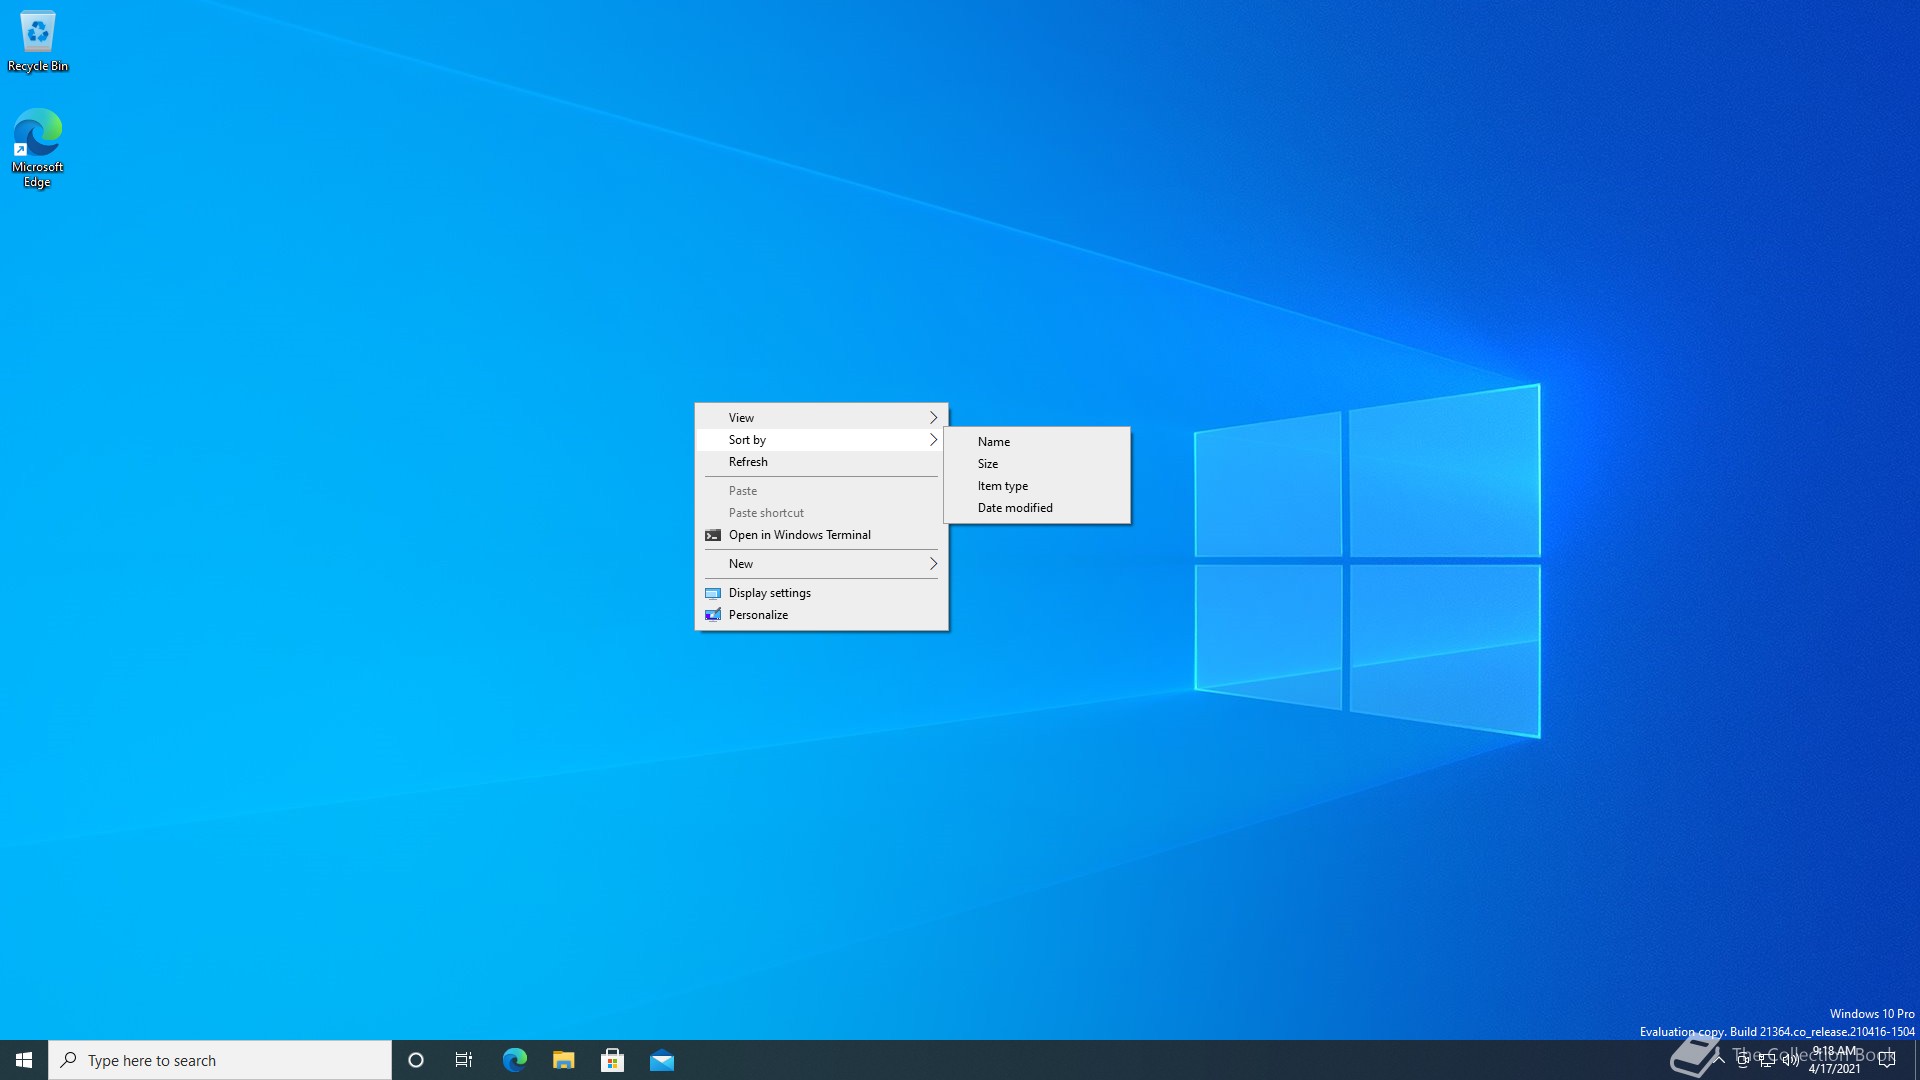
Task: Launch Edge from the taskbar
Action: (514, 1060)
